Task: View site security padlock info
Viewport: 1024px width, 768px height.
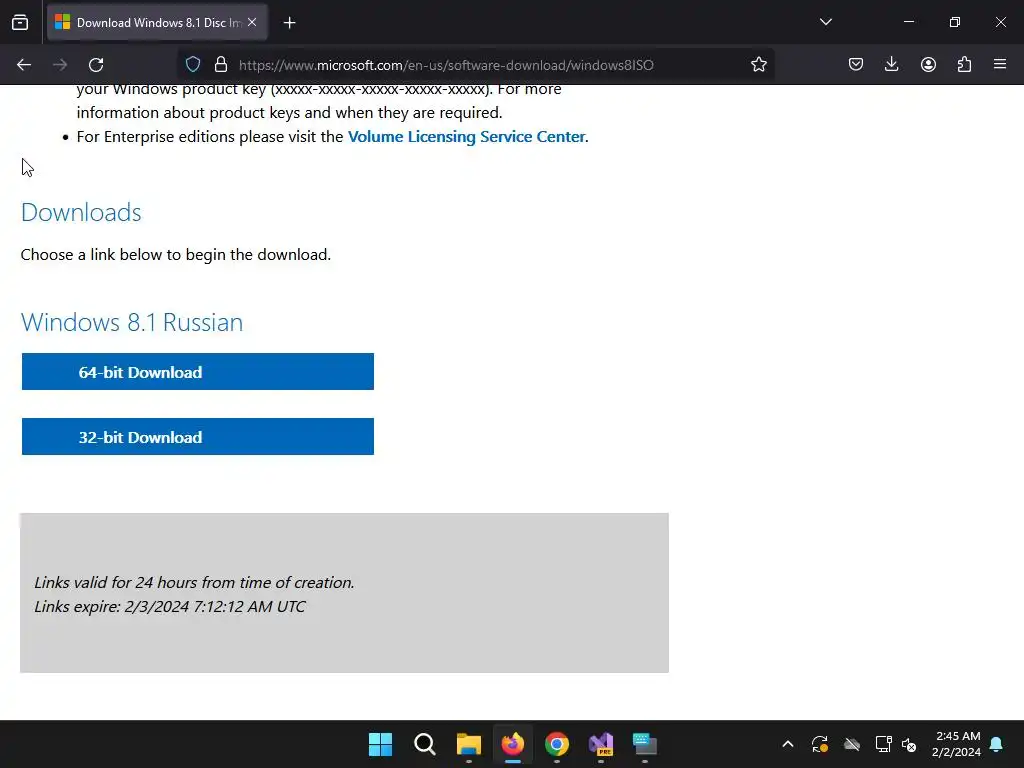Action: [x=221, y=64]
